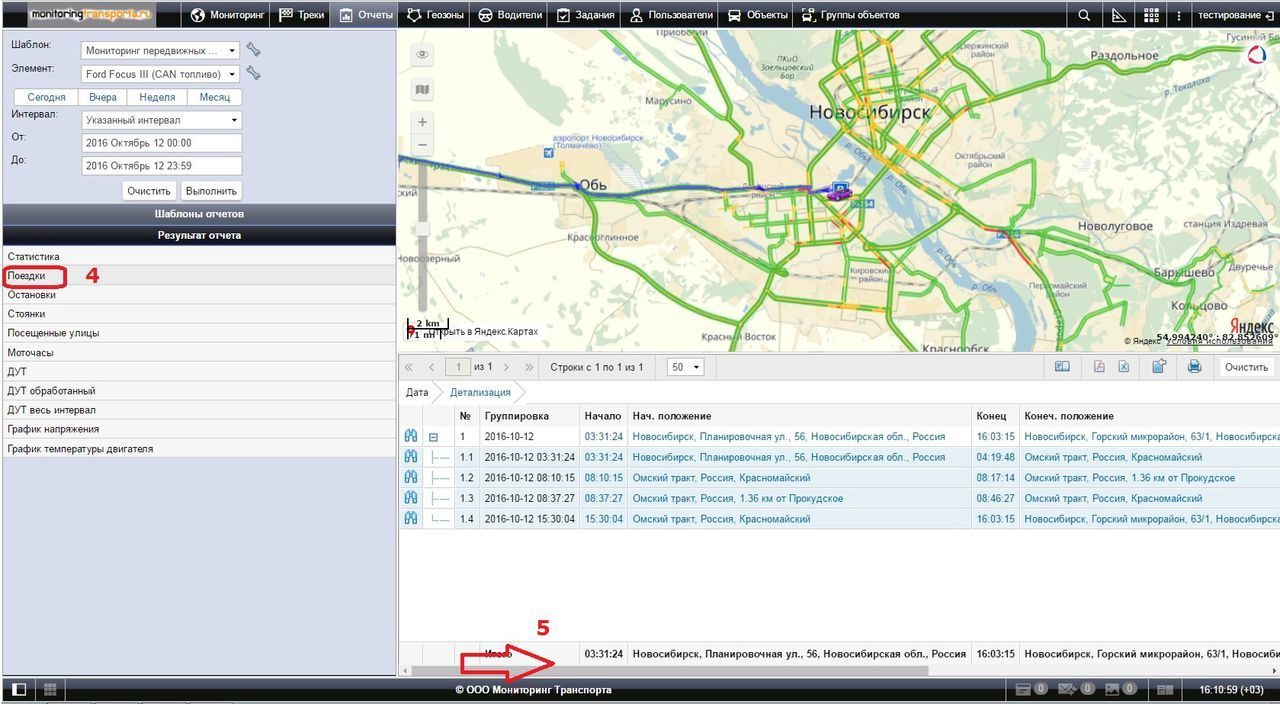
Task: Open the Интервал dropdown
Action: [x=161, y=120]
